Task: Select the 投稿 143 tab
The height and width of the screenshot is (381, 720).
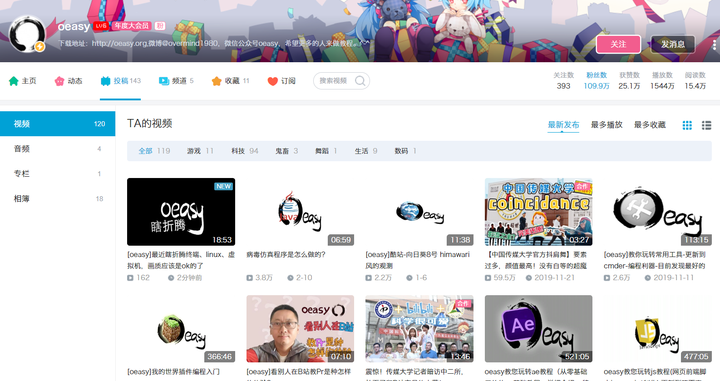Action: point(121,81)
